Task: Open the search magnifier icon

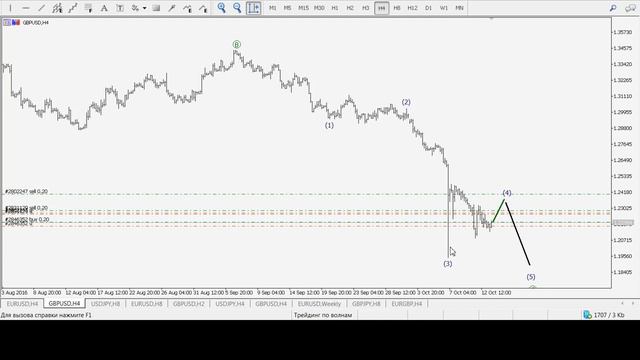Action: (613, 8)
